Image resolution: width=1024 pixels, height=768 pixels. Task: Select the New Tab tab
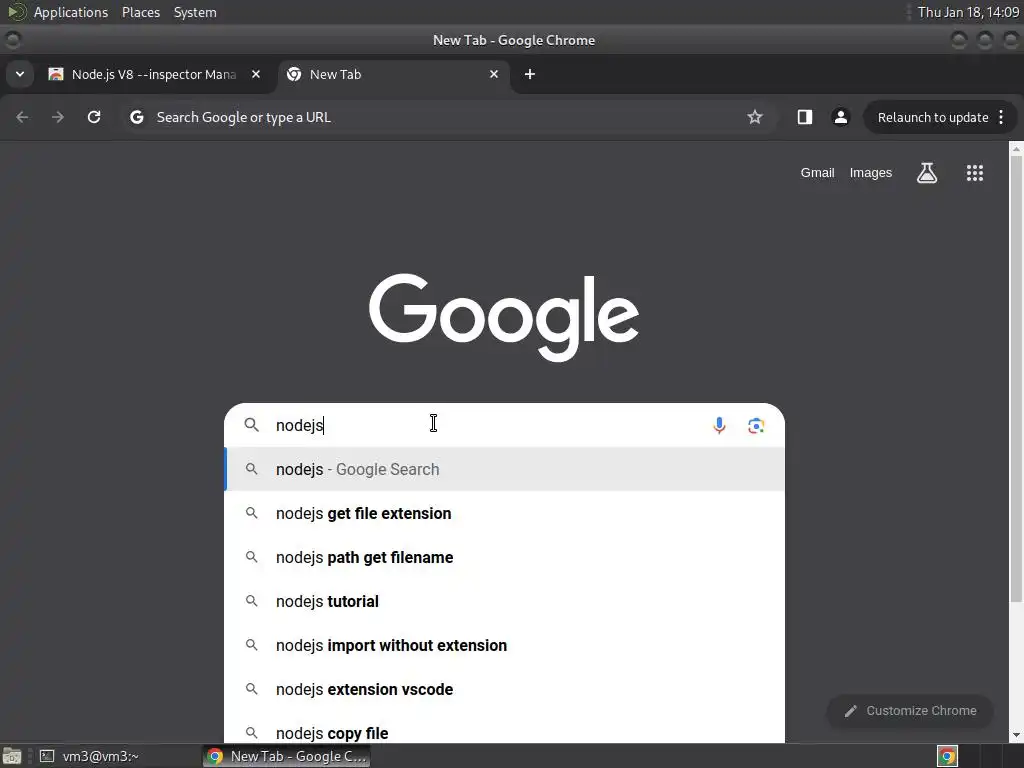click(394, 74)
